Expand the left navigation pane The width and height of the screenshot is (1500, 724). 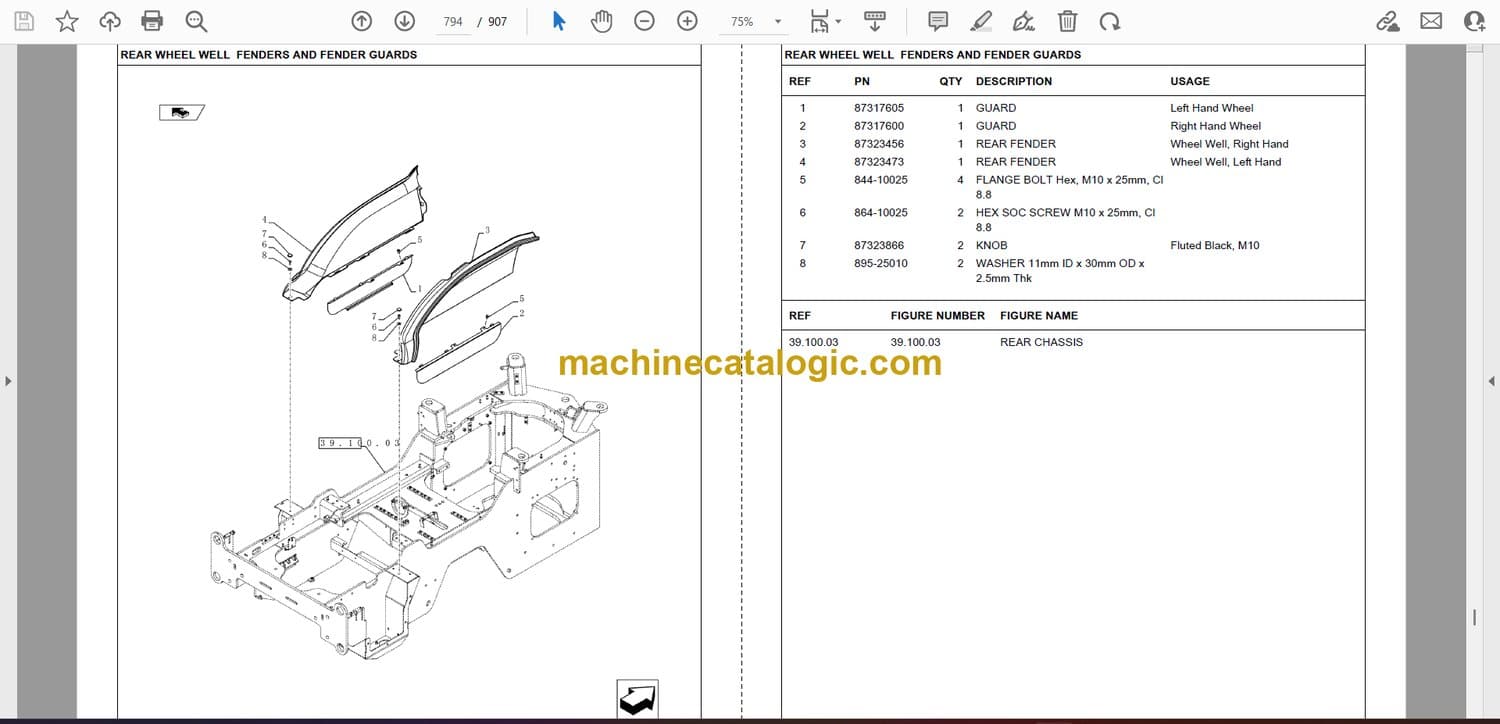[x=8, y=381]
